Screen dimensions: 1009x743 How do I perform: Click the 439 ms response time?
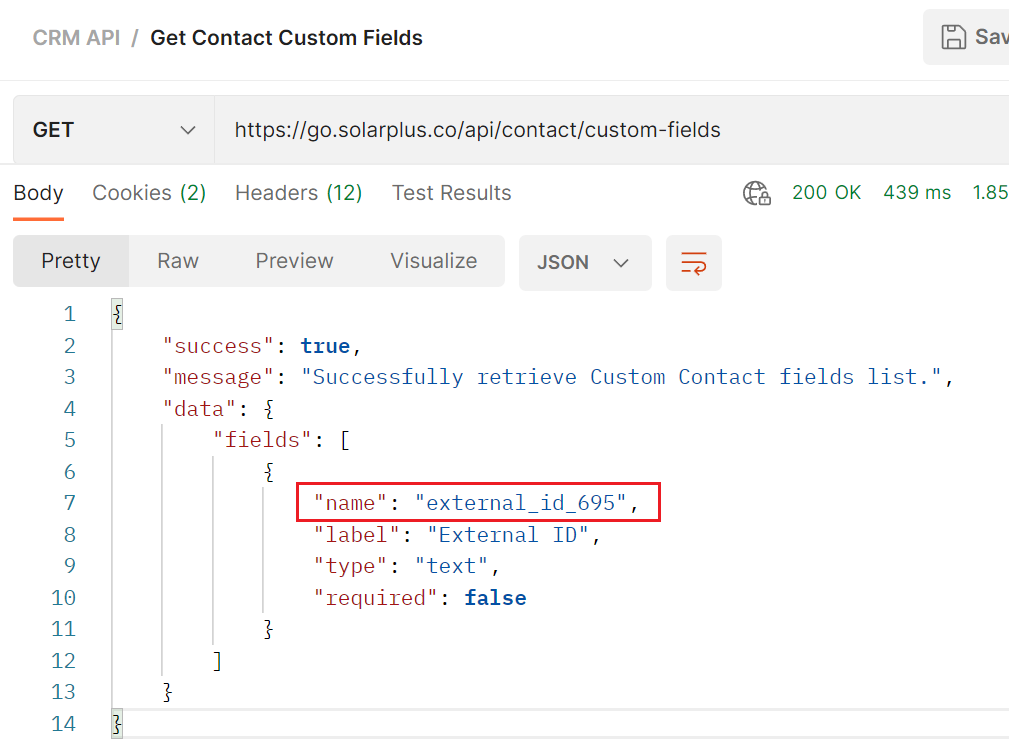917,193
